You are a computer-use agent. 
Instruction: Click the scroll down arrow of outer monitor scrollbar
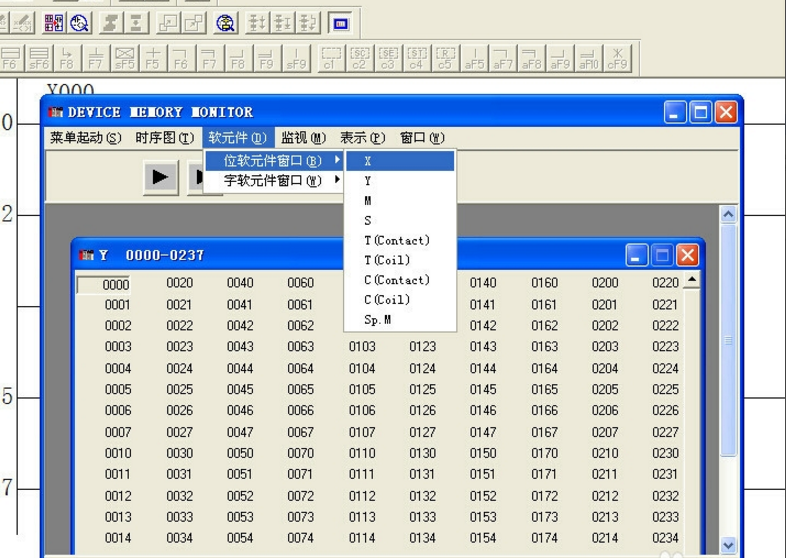click(728, 545)
